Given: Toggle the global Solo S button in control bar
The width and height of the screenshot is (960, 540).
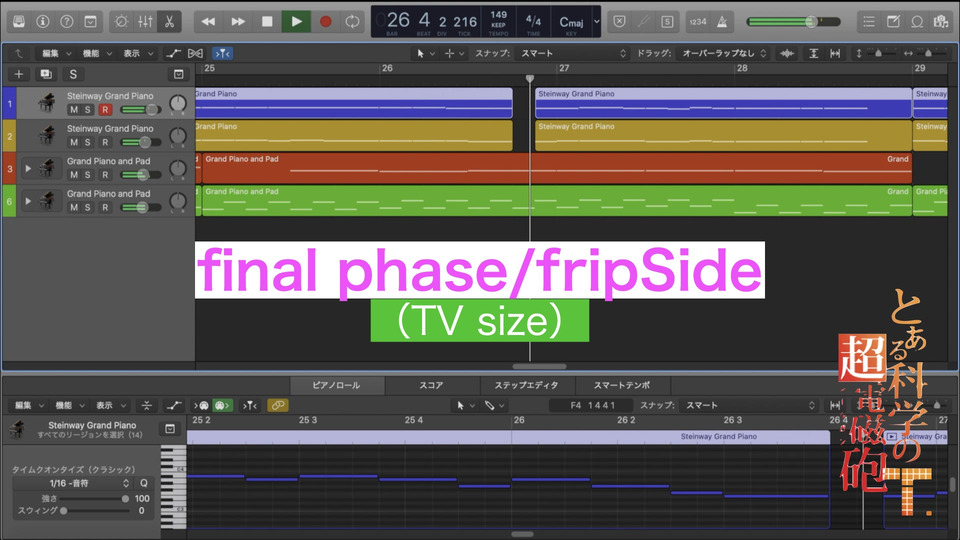Looking at the screenshot, I should click(667, 21).
